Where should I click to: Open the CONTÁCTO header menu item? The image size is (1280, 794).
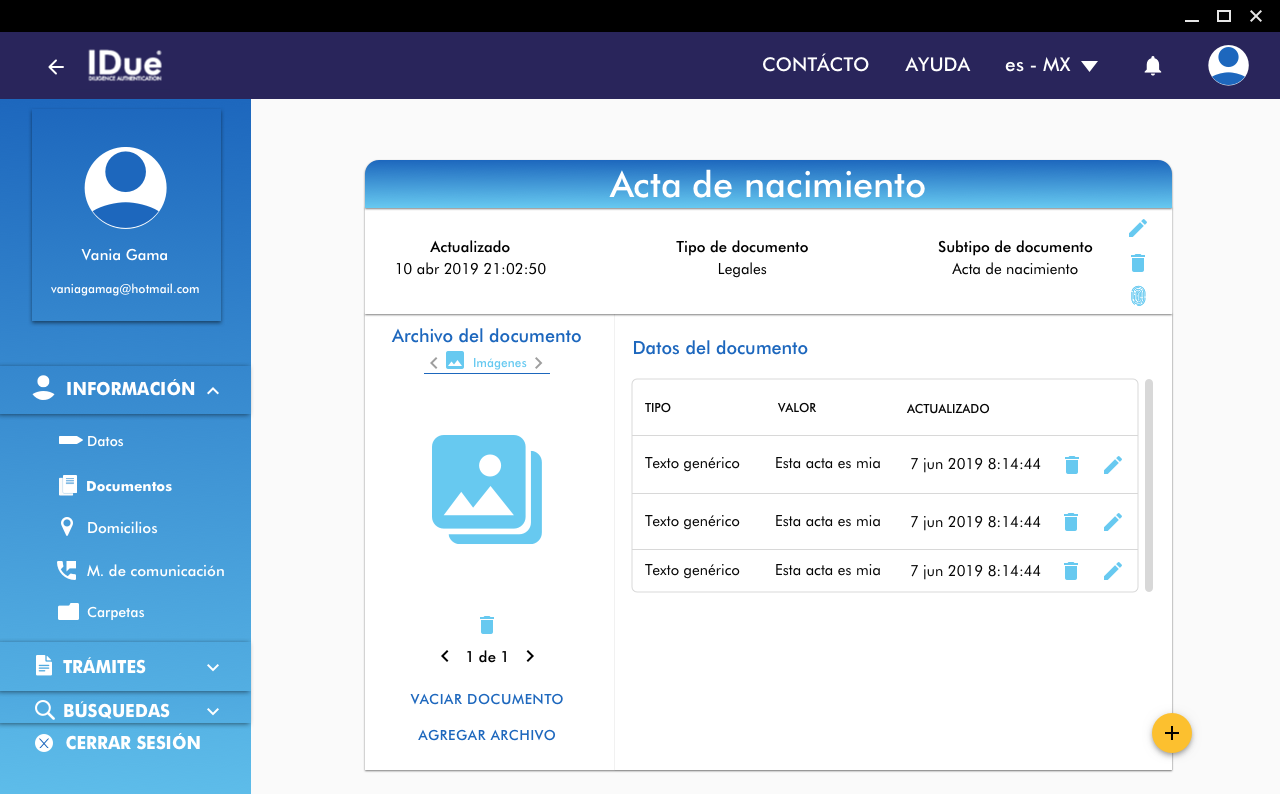pyautogui.click(x=815, y=65)
